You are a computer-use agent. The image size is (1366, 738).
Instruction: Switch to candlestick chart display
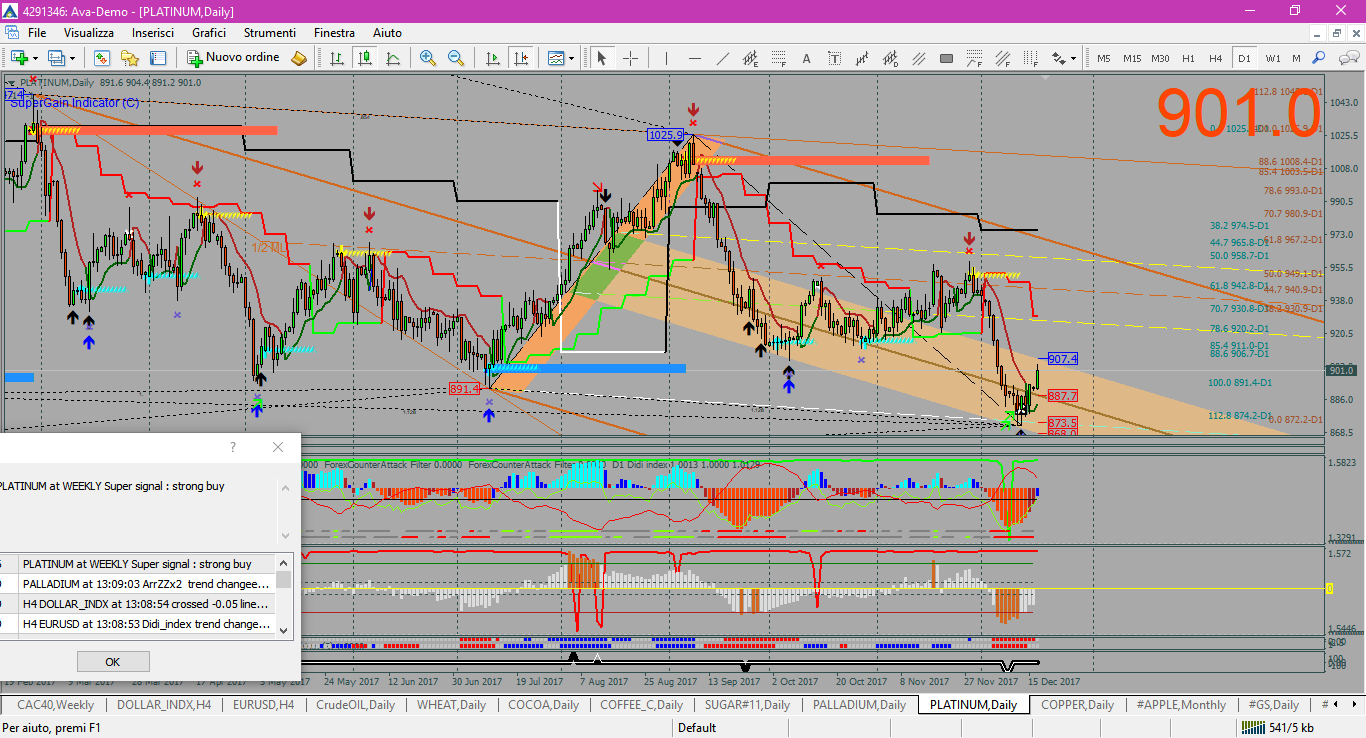(x=364, y=58)
